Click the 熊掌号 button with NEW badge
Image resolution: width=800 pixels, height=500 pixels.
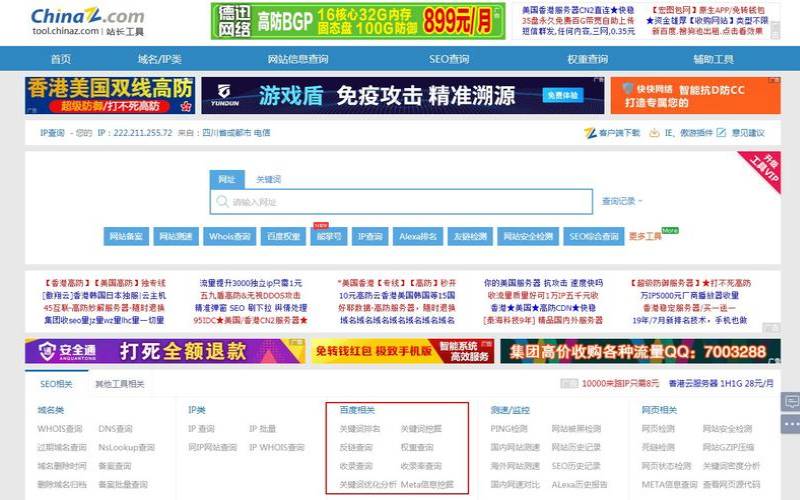(329, 236)
